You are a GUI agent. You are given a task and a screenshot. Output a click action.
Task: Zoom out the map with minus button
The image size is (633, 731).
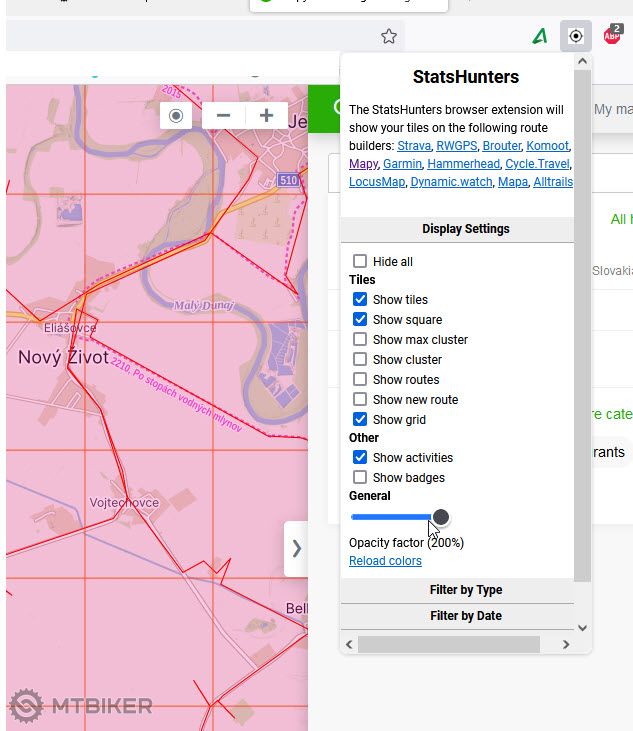pyautogui.click(x=223, y=115)
